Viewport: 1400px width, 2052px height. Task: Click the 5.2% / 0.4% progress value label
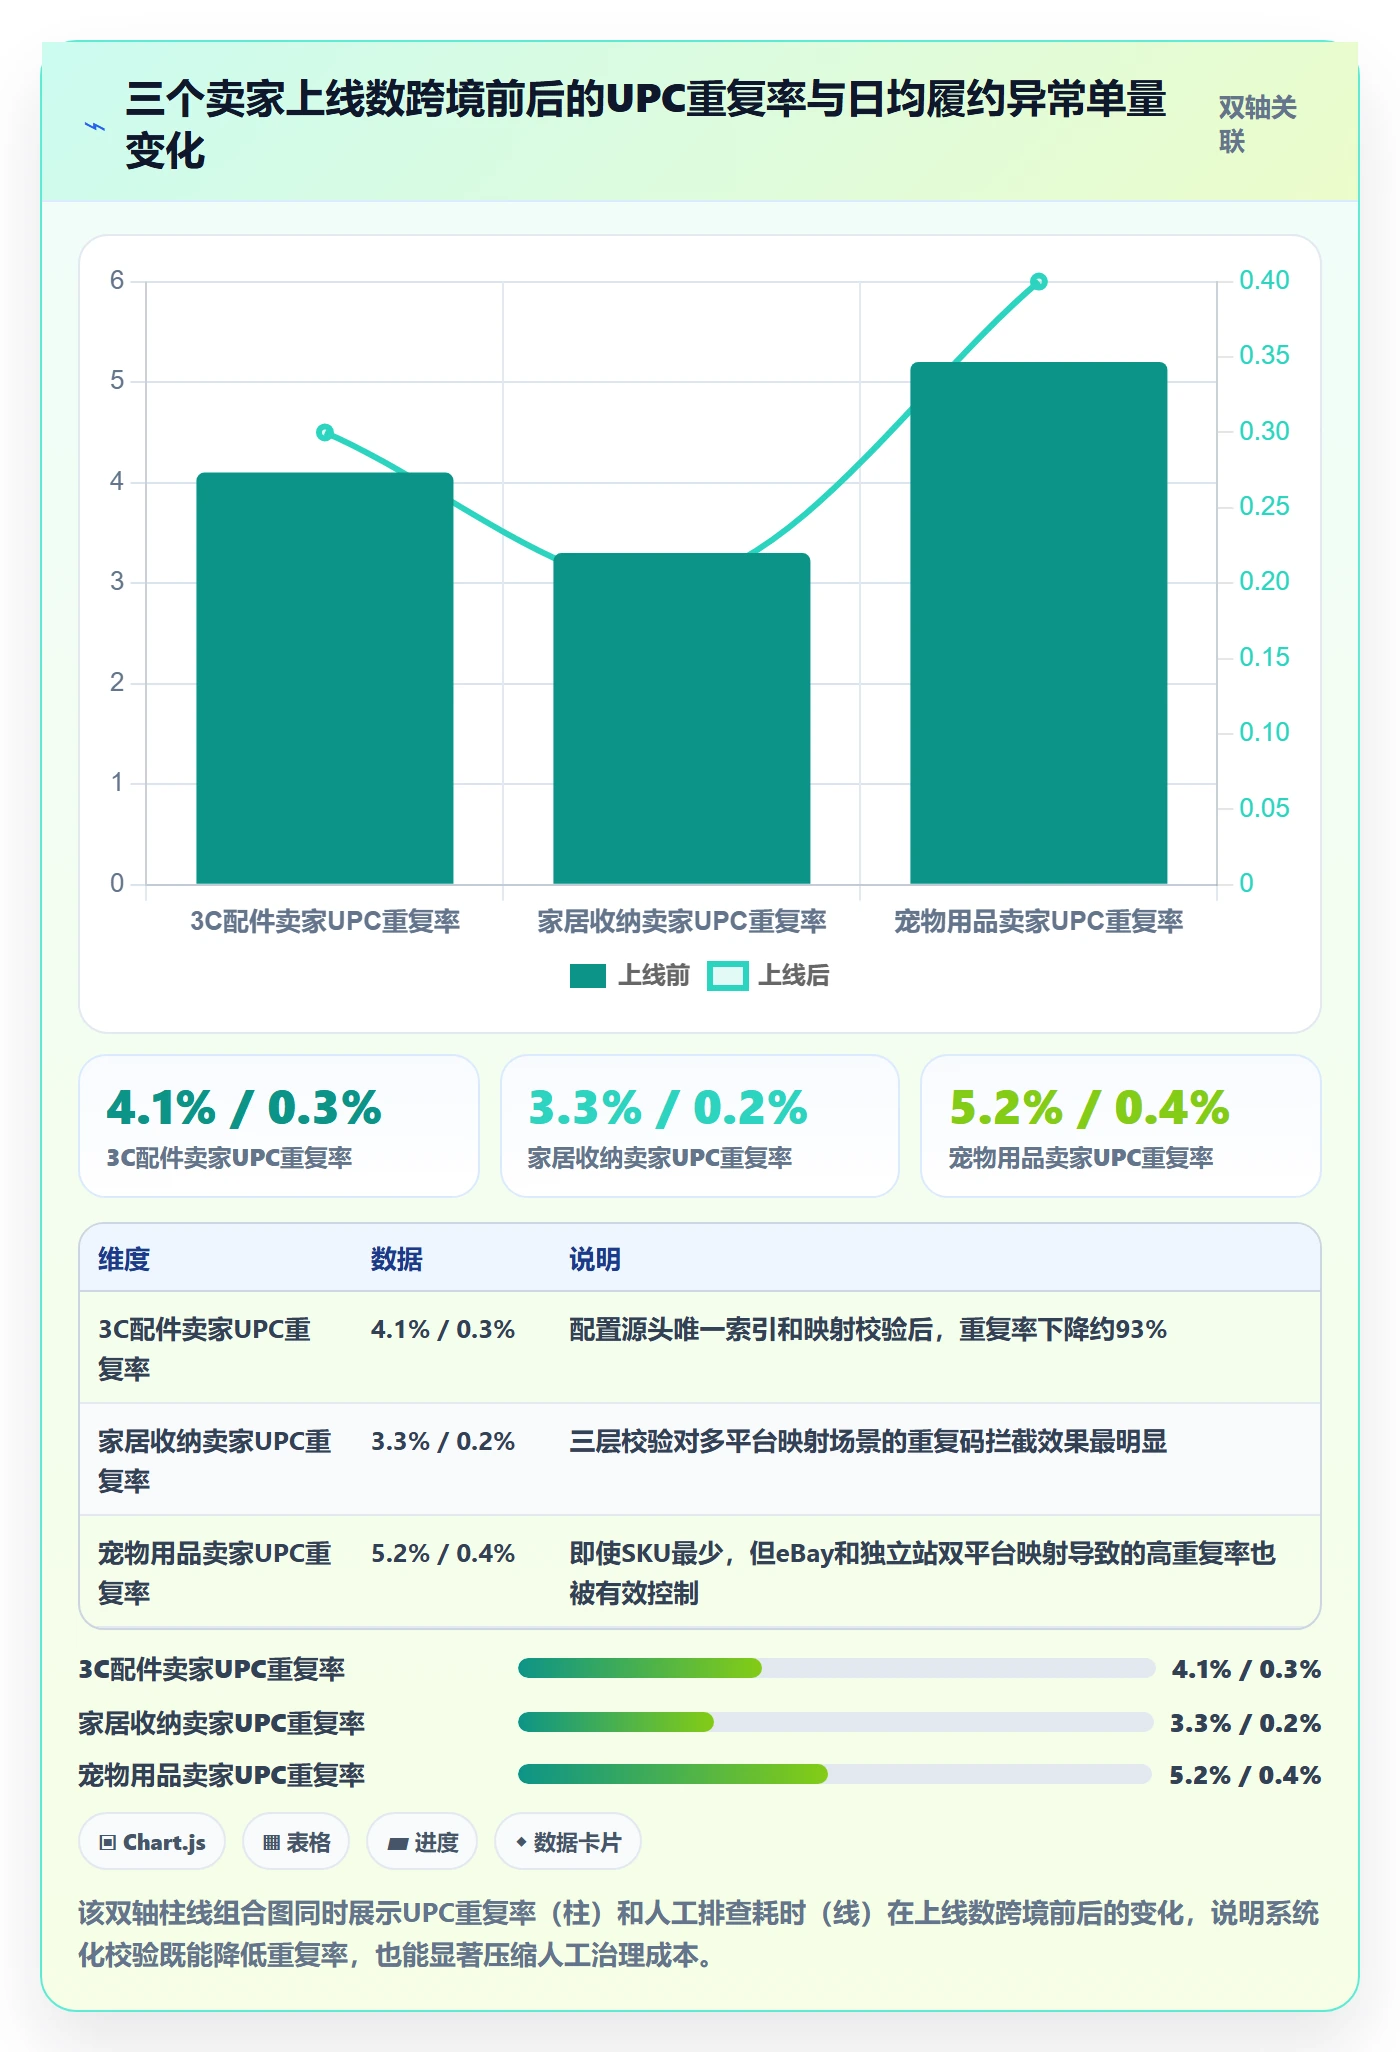point(1245,1775)
